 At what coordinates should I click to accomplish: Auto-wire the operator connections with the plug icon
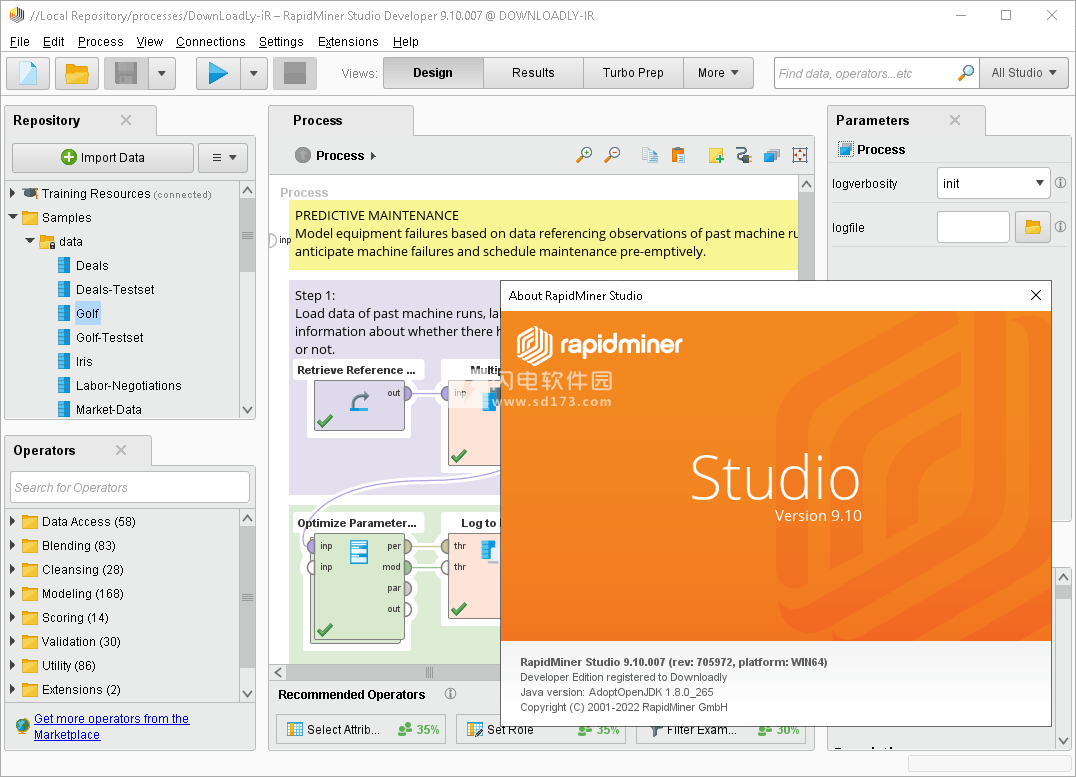coord(744,155)
